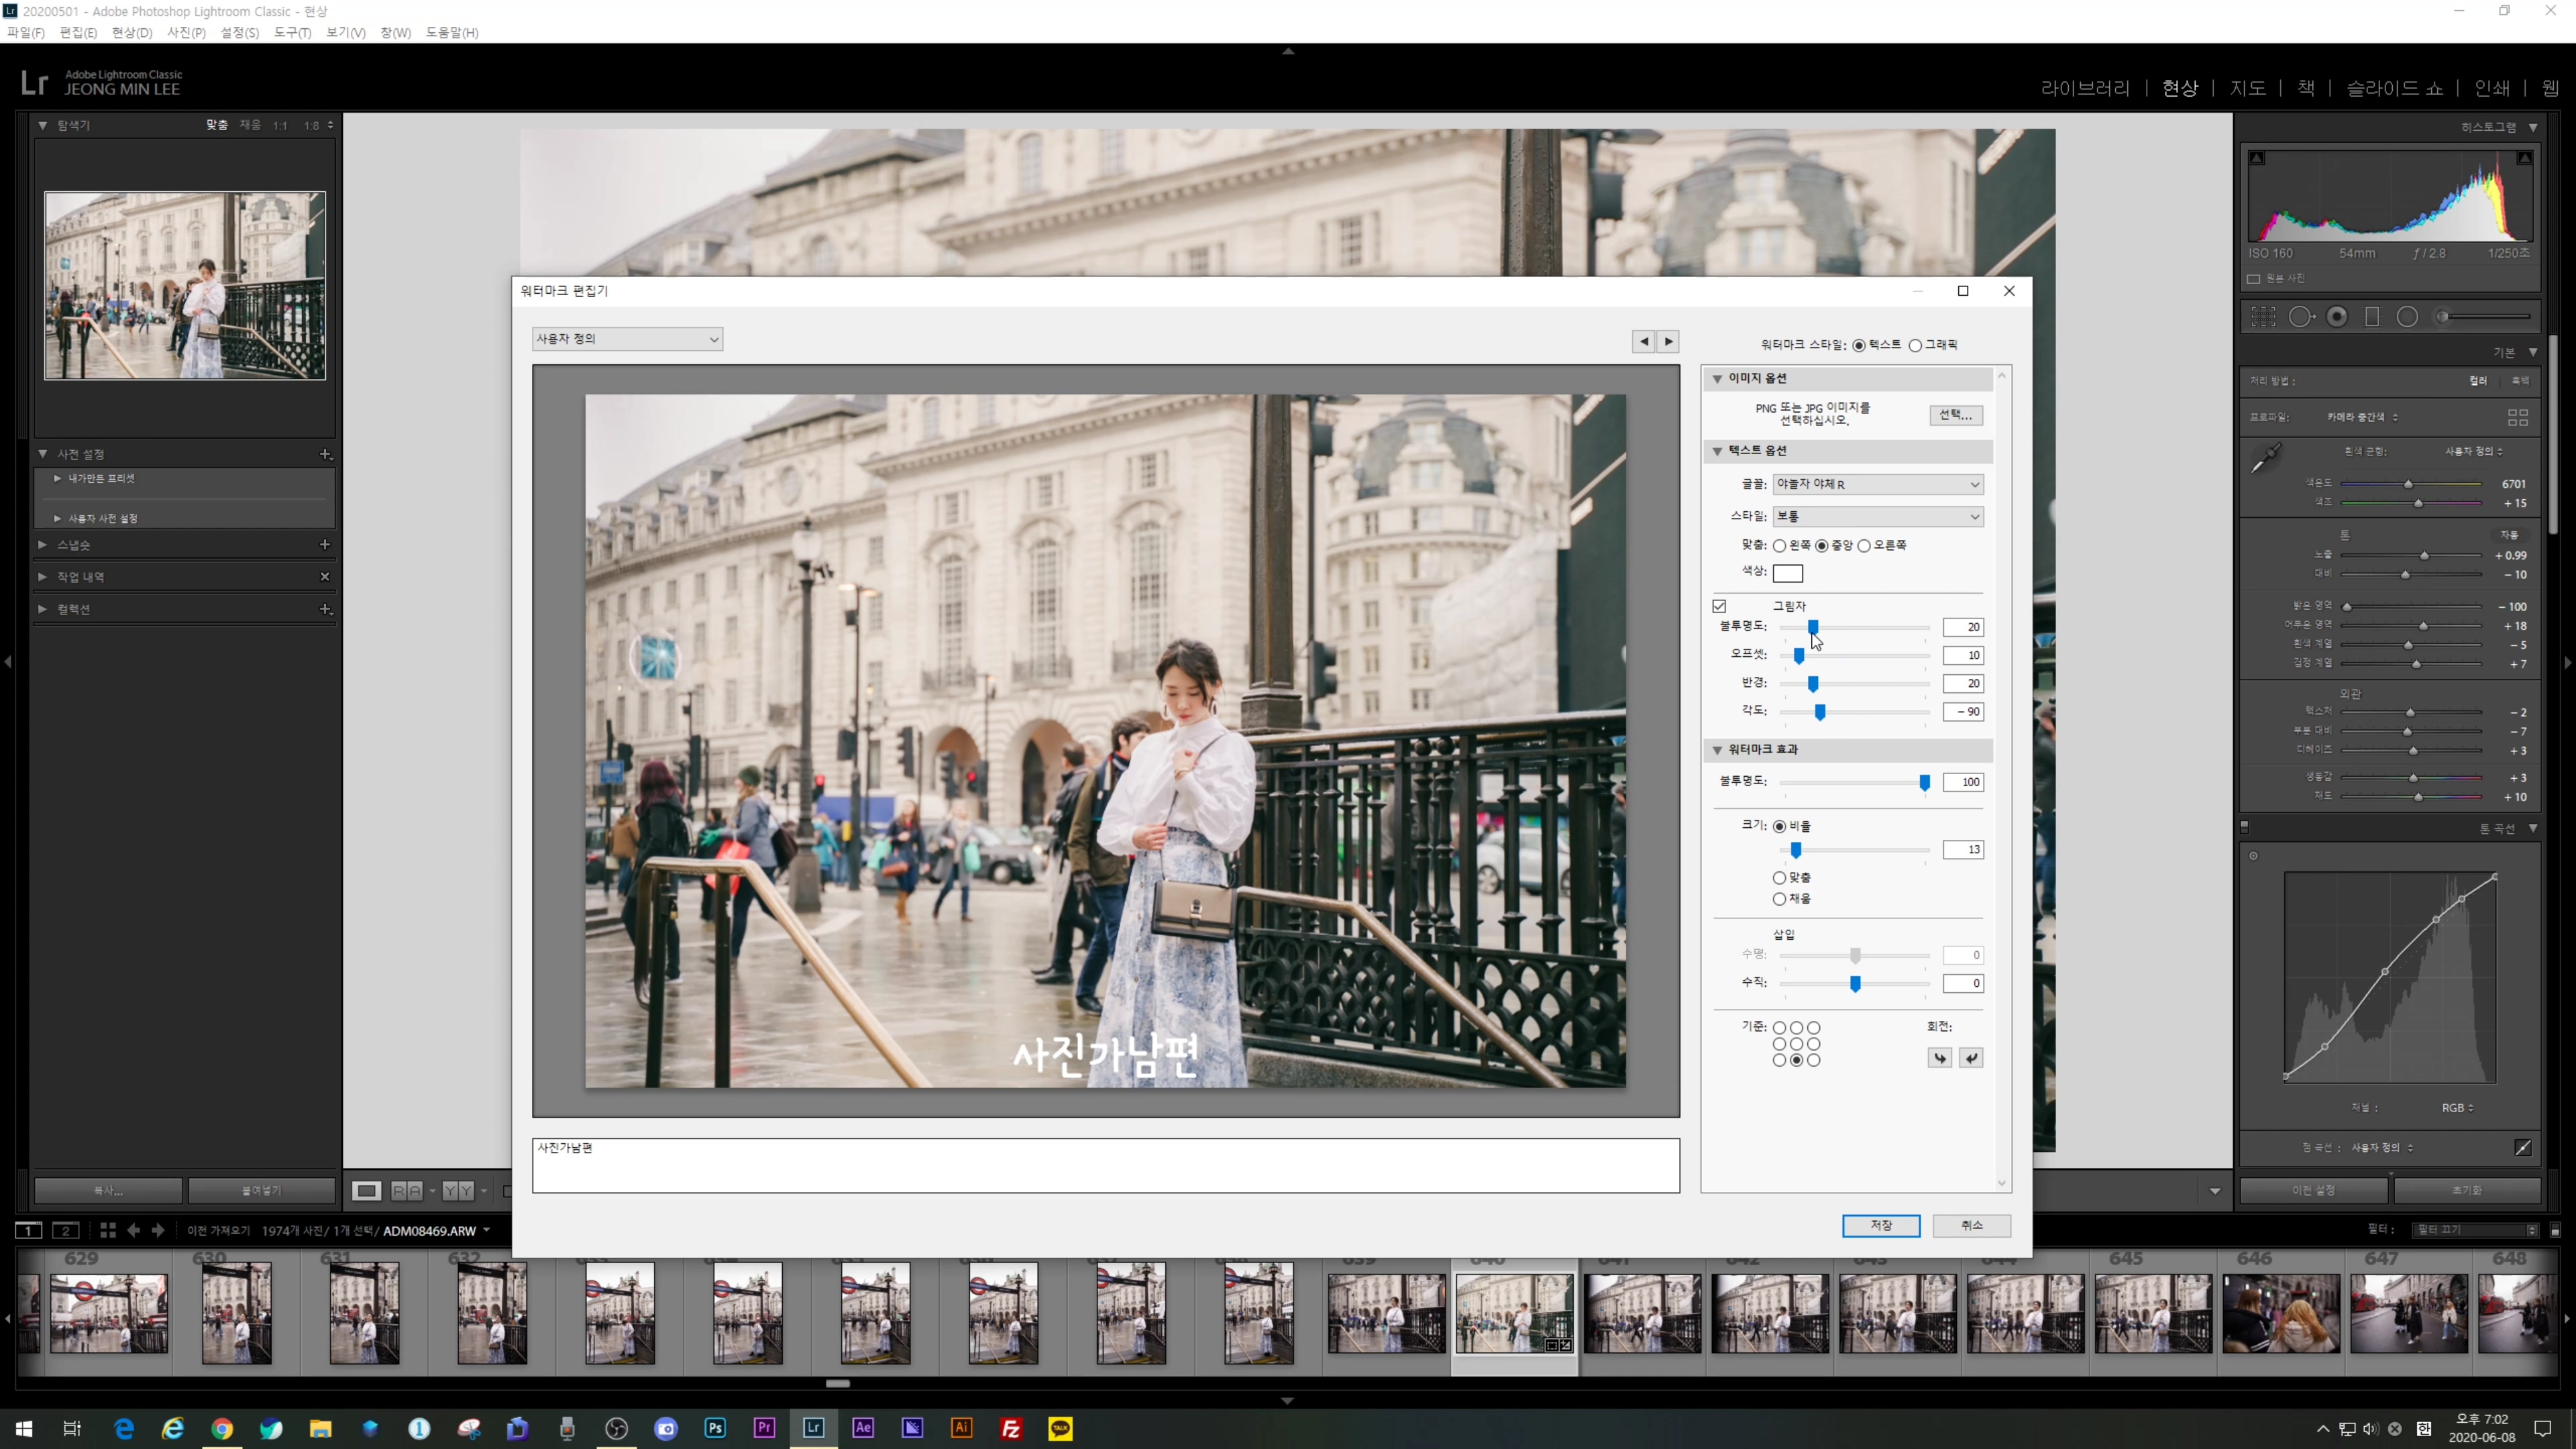Select the crop overlay tool icon

(x=2263, y=317)
